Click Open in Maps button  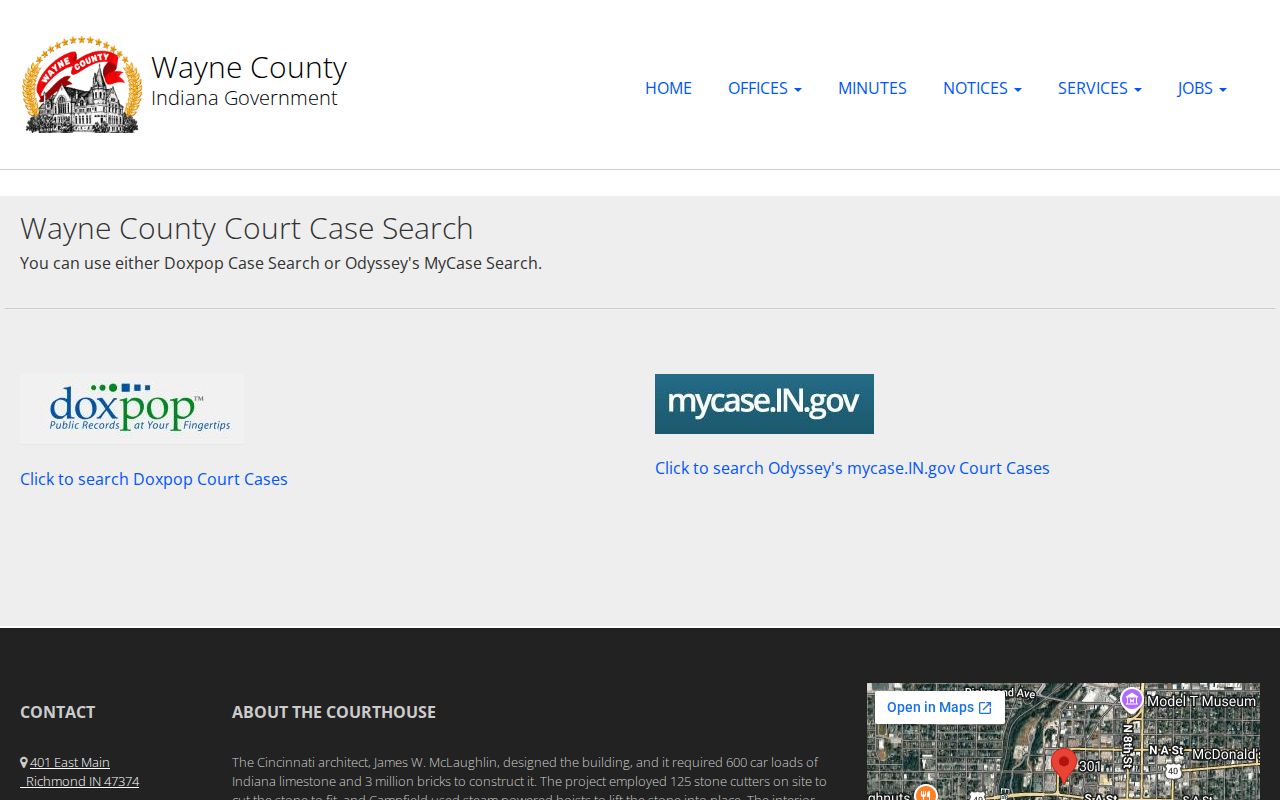click(x=939, y=707)
